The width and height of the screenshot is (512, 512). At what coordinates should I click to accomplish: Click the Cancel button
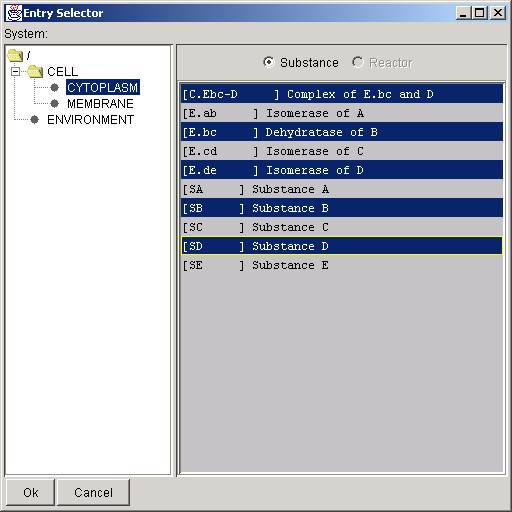93,492
